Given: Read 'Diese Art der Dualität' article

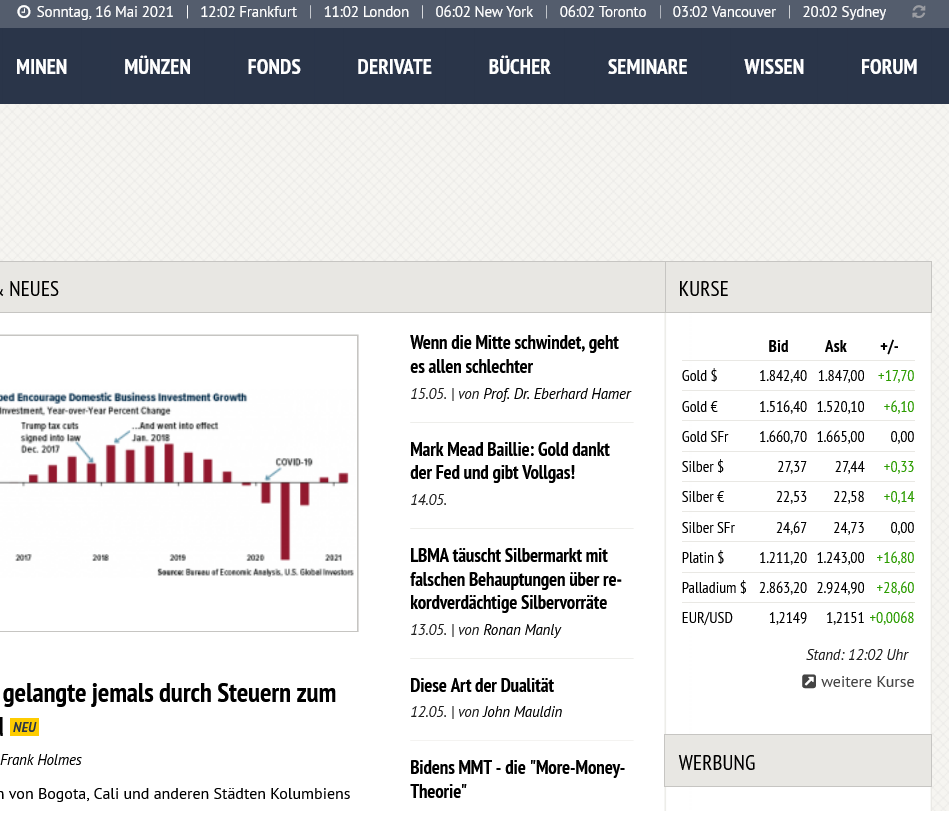Looking at the screenshot, I should [481, 685].
